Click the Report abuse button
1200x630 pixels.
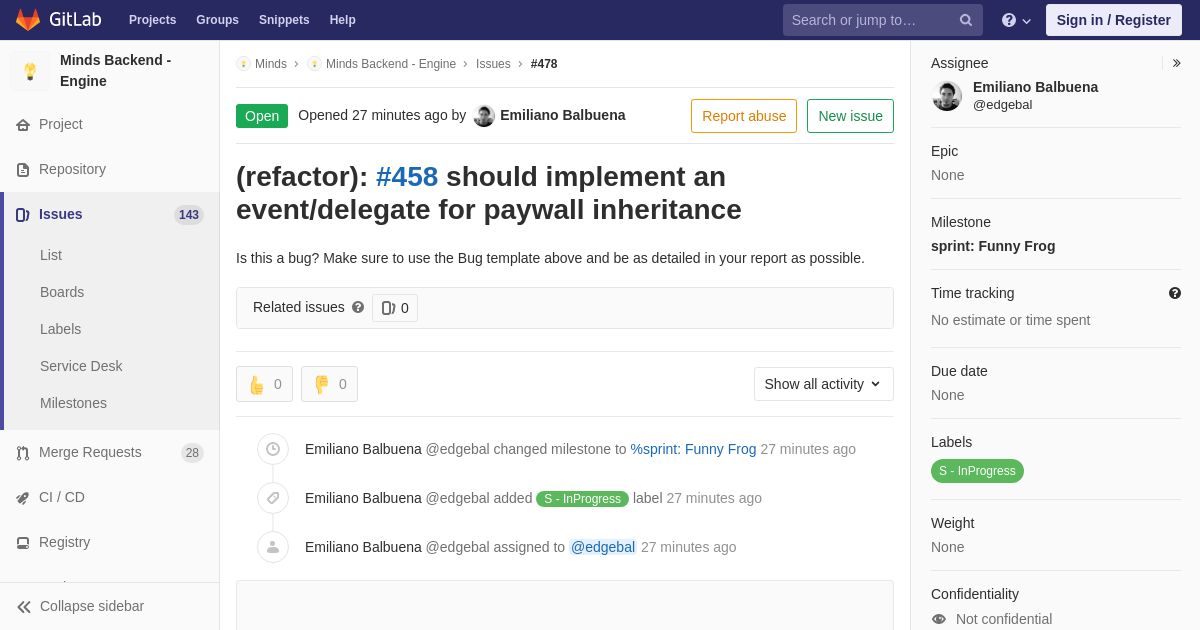tap(744, 116)
